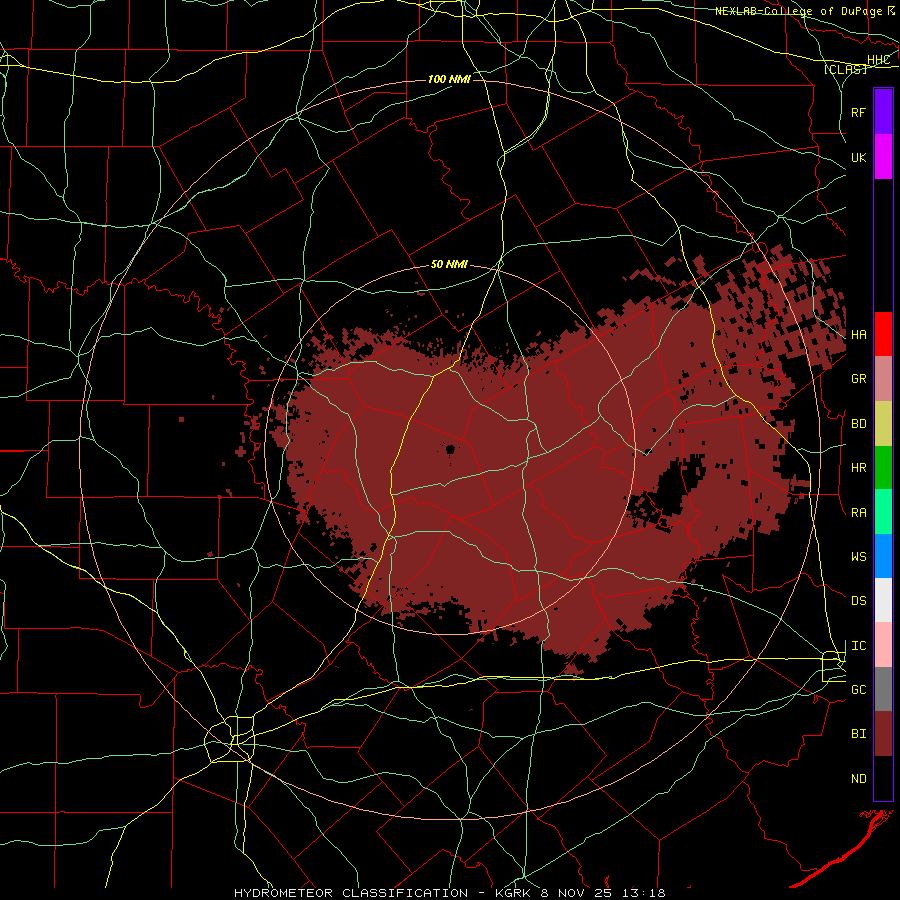
Task: Select the GC gray legend swatch
Action: 883,689
